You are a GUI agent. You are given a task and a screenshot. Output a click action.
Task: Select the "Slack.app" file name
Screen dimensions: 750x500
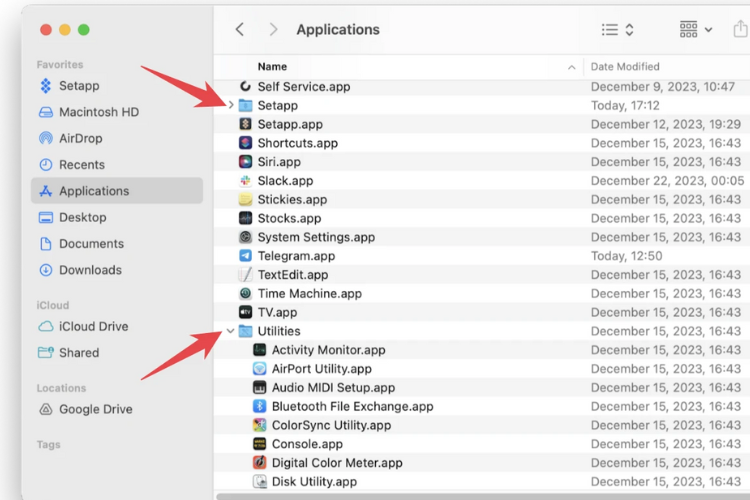[285, 181]
